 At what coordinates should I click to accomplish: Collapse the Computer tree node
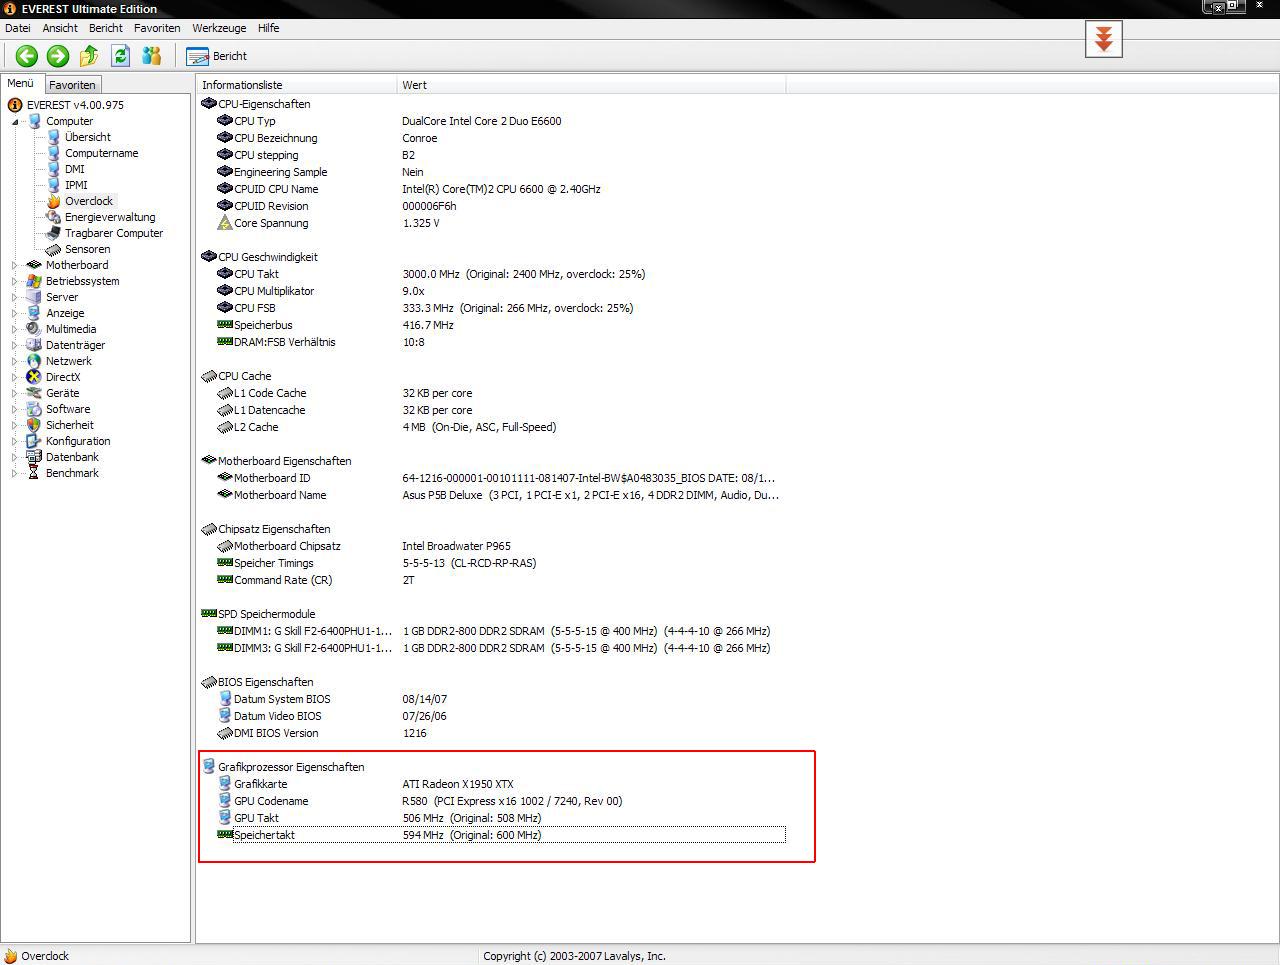(15, 122)
